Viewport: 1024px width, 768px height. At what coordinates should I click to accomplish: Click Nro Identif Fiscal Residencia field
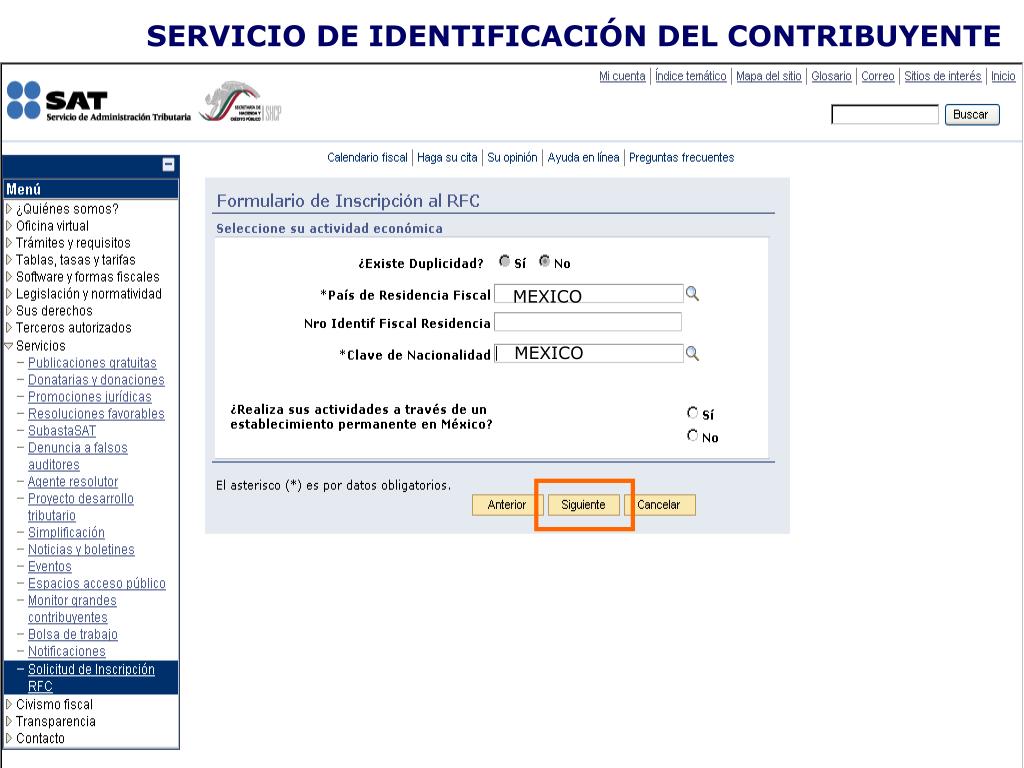tap(588, 322)
